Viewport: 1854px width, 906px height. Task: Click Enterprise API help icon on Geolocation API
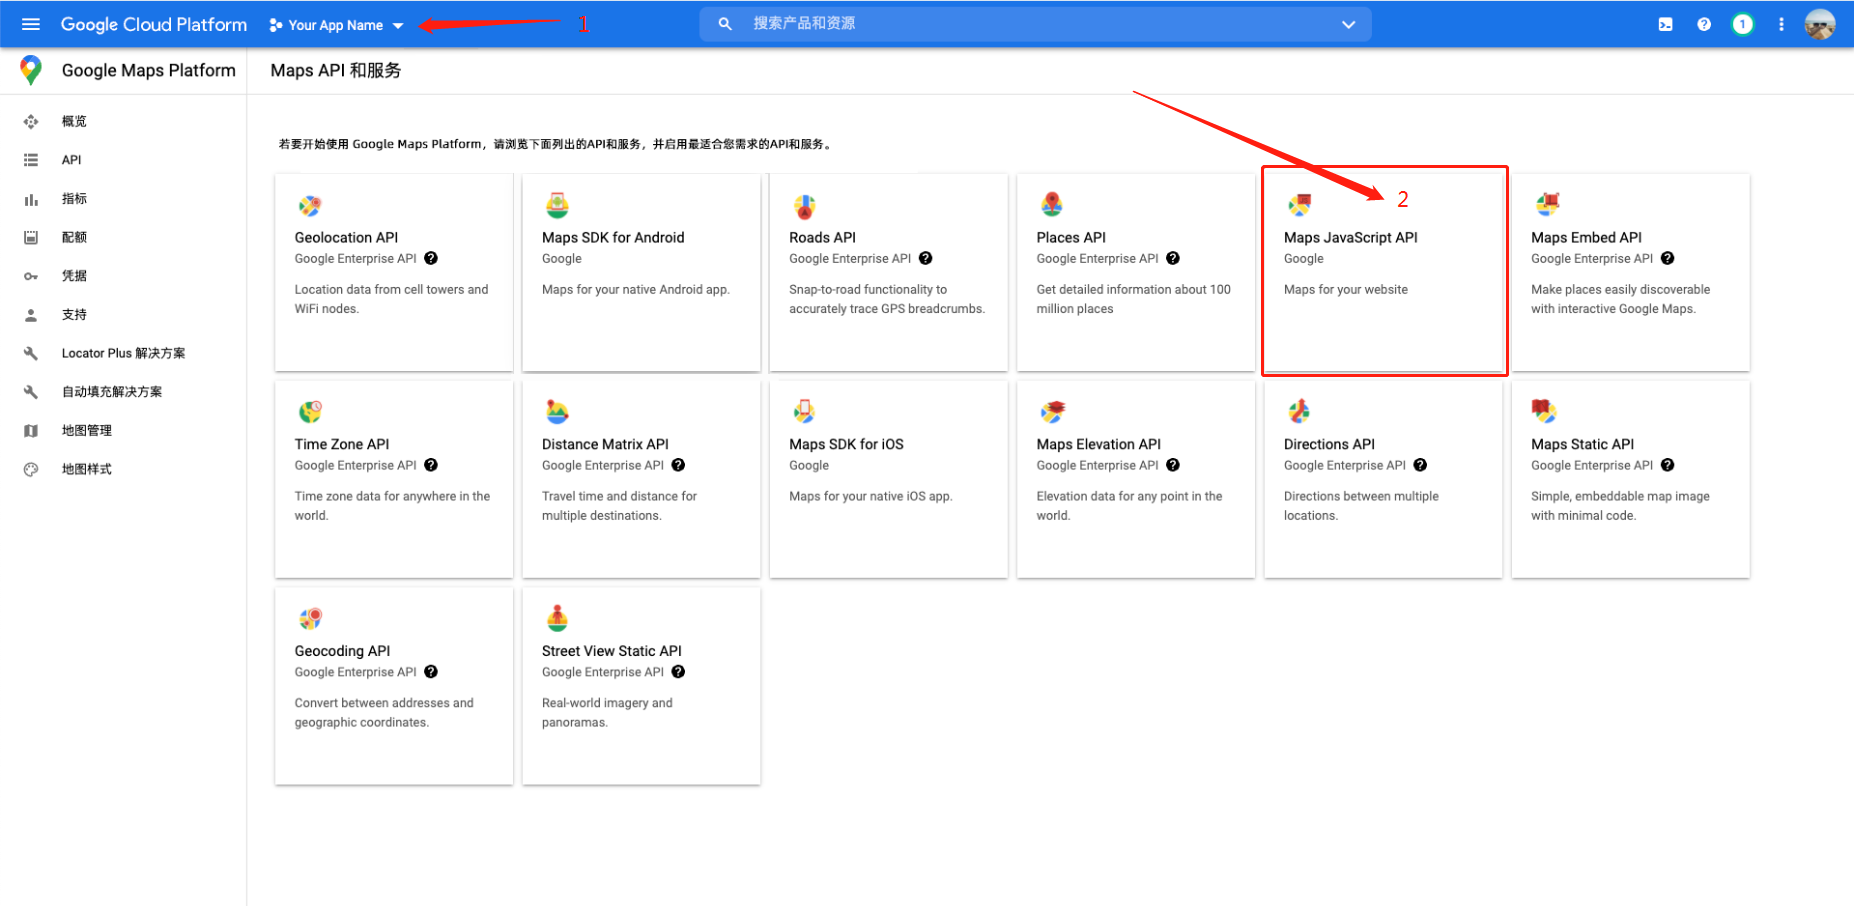click(x=431, y=258)
